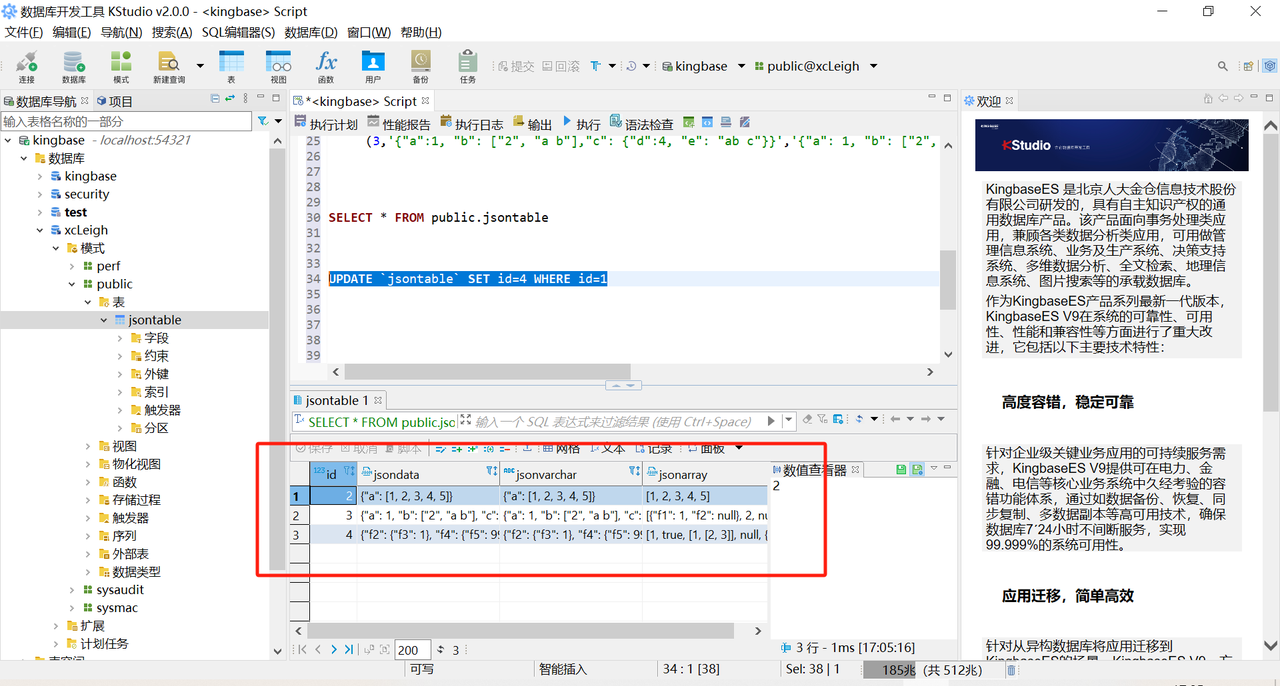
Task: Collapse the jsontable tree node
Action: [x=105, y=320]
